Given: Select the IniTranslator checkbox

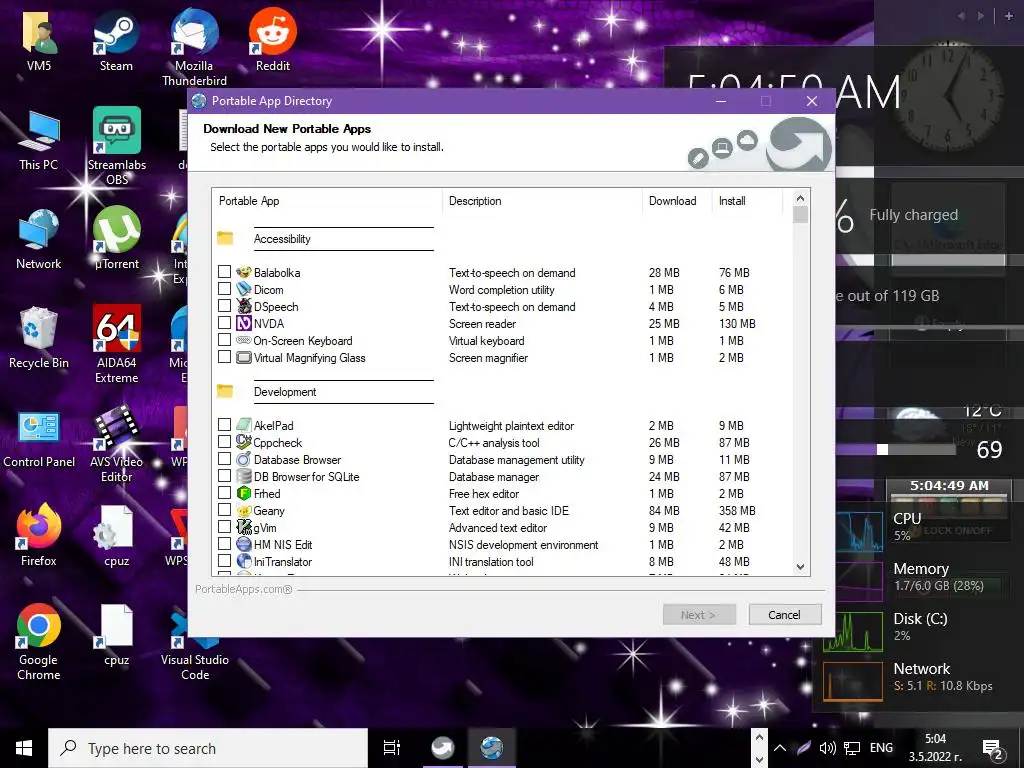Looking at the screenshot, I should pyautogui.click(x=224, y=560).
